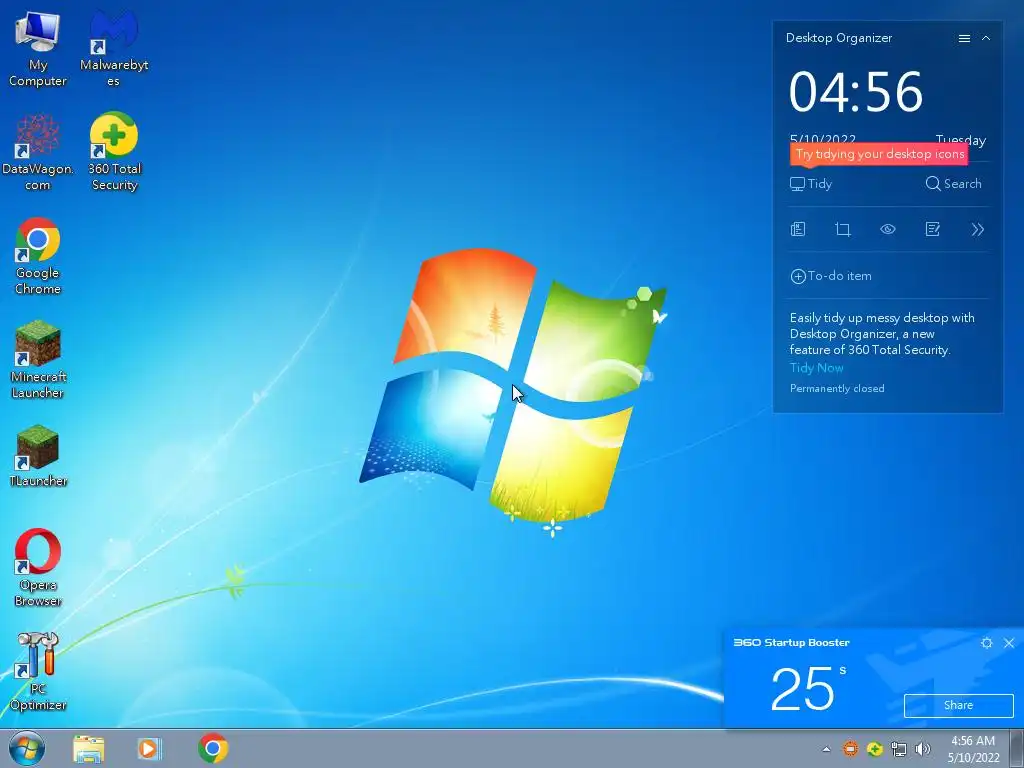Click the Tidy Now link
This screenshot has height=768, width=1024.
pos(816,368)
